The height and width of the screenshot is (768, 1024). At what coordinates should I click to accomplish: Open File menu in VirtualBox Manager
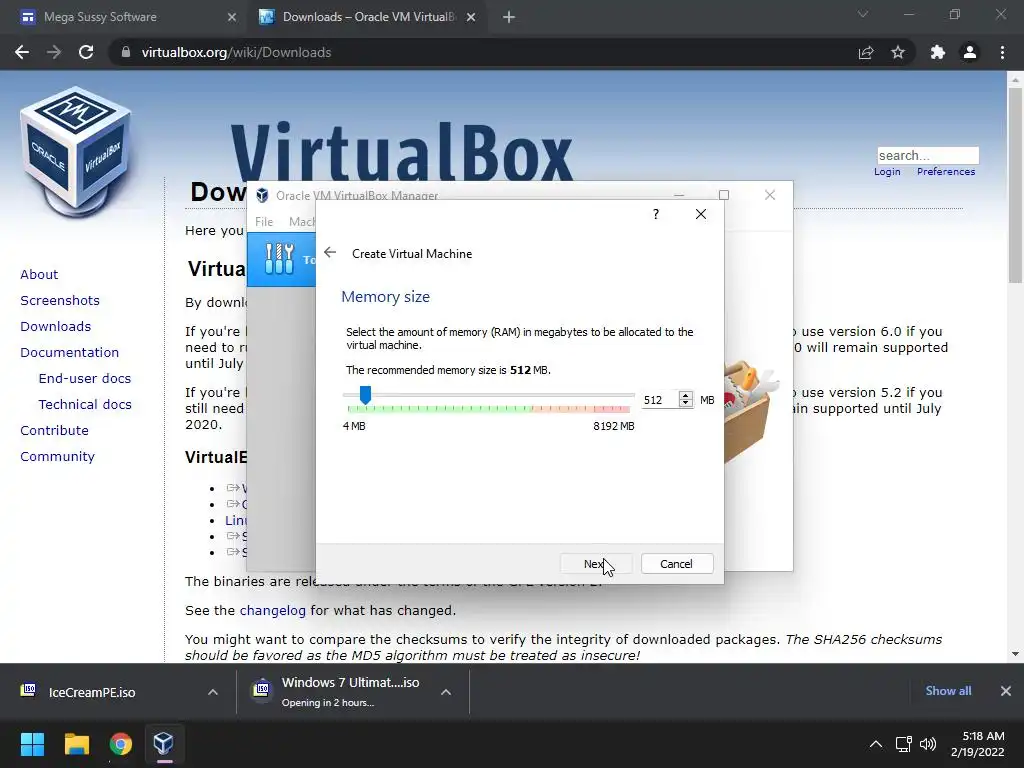(264, 221)
